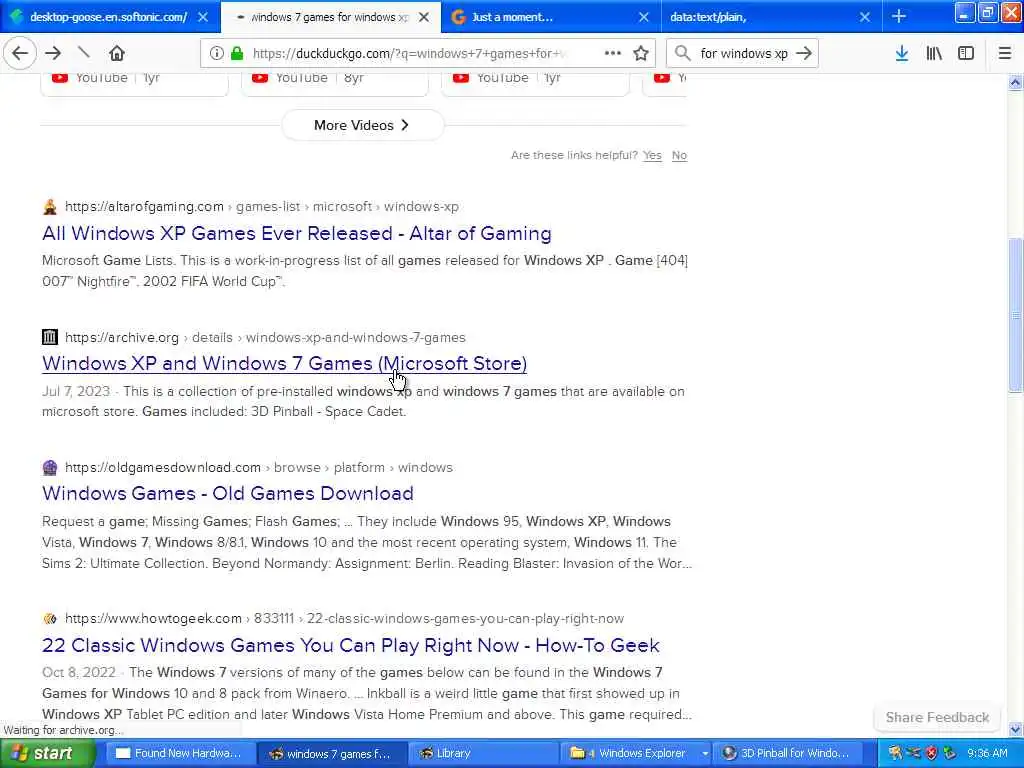The height and width of the screenshot is (768, 1024).
Task: Click the 9:36 AM taskbar clock
Action: click(987, 754)
